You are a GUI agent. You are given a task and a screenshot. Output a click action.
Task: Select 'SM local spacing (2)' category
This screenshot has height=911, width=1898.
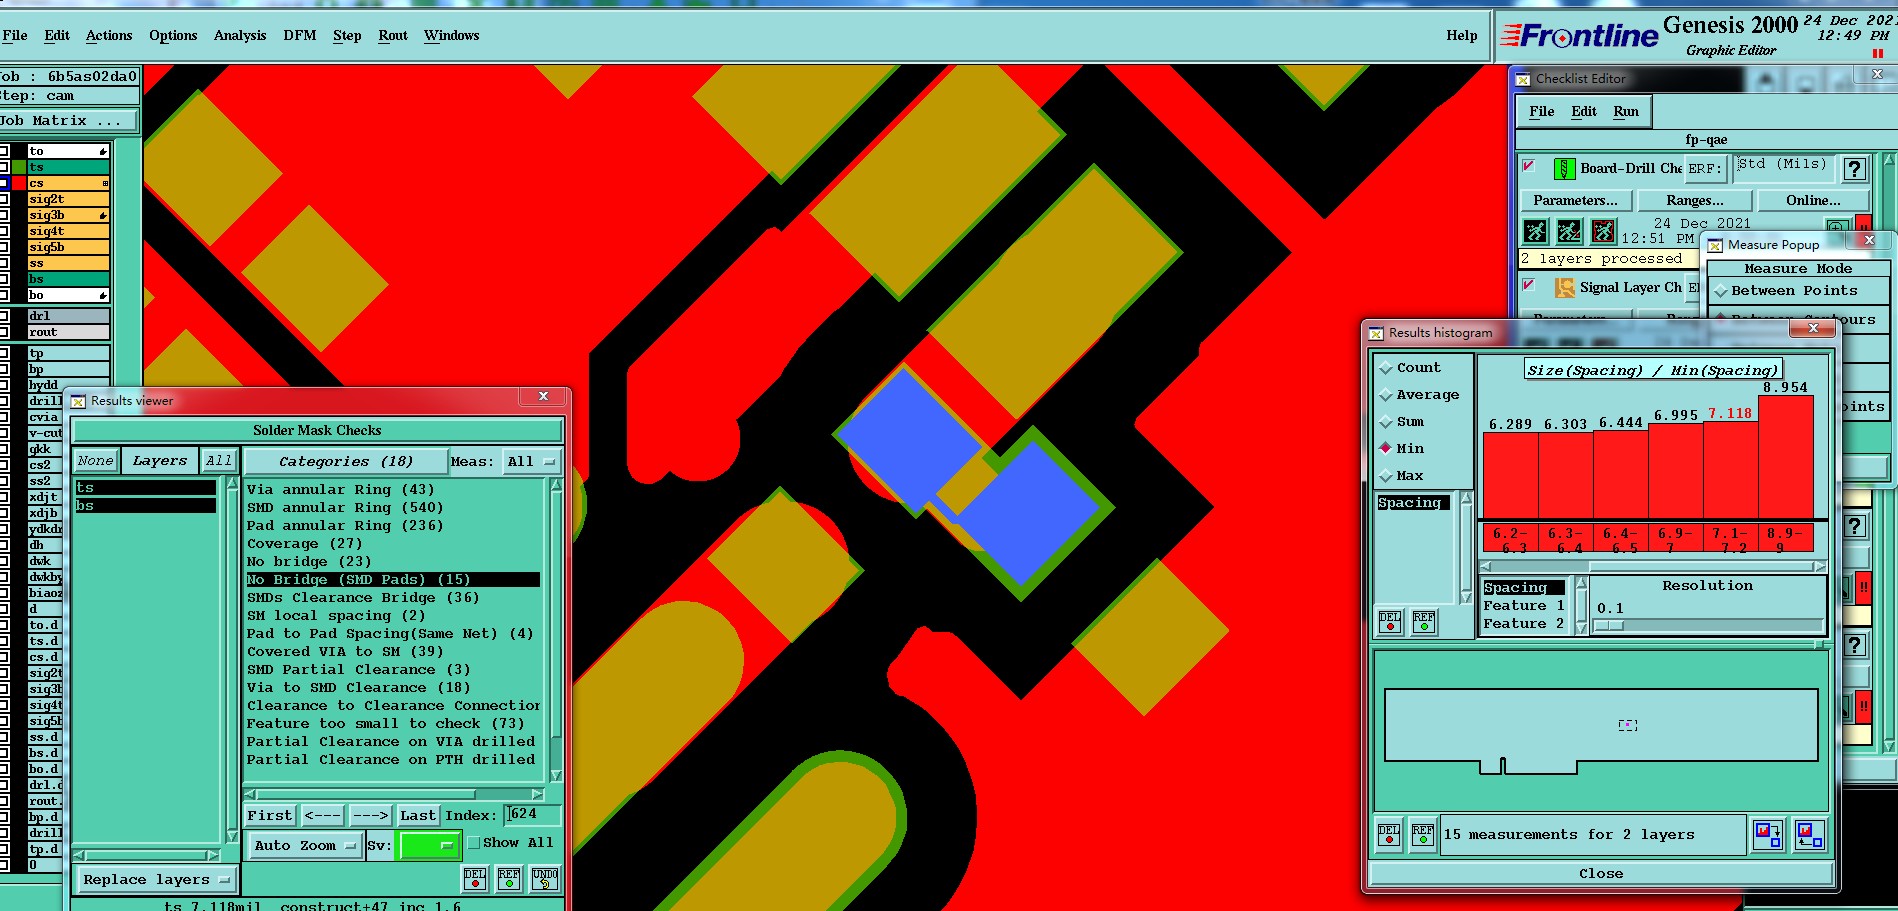coord(336,616)
